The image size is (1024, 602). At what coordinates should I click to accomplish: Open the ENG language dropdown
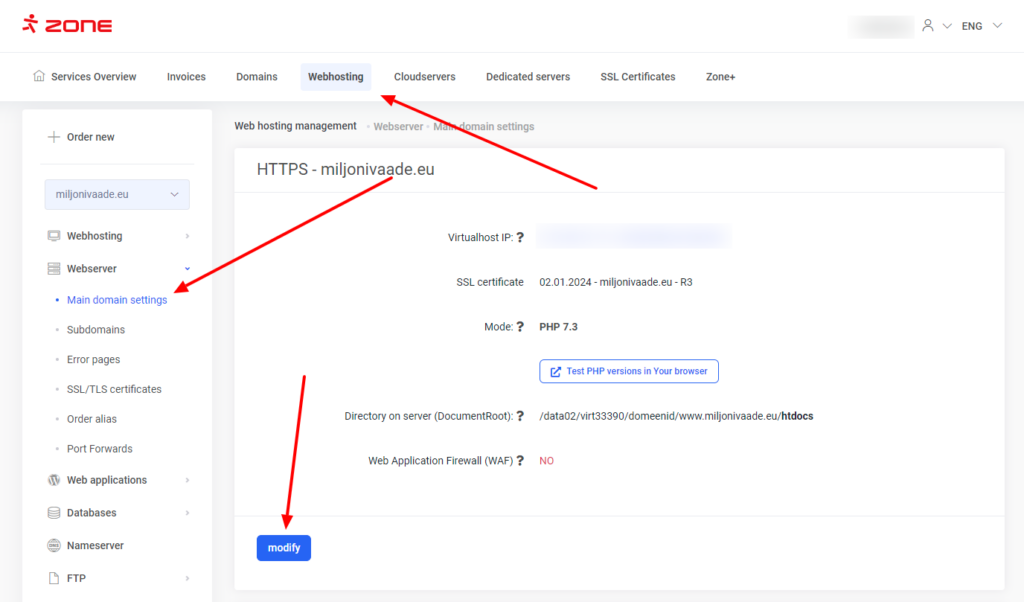click(x=980, y=26)
